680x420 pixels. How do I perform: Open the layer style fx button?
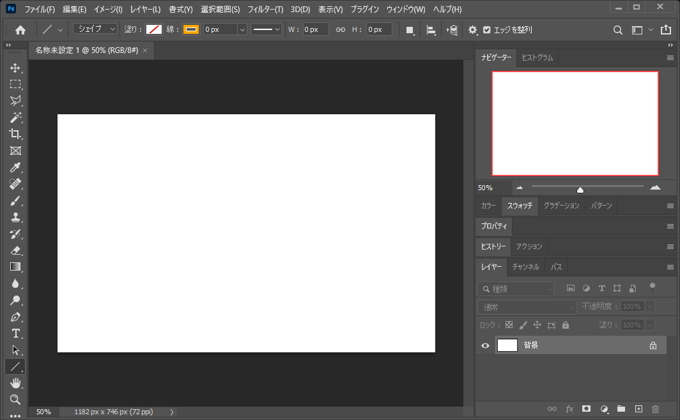coord(569,409)
